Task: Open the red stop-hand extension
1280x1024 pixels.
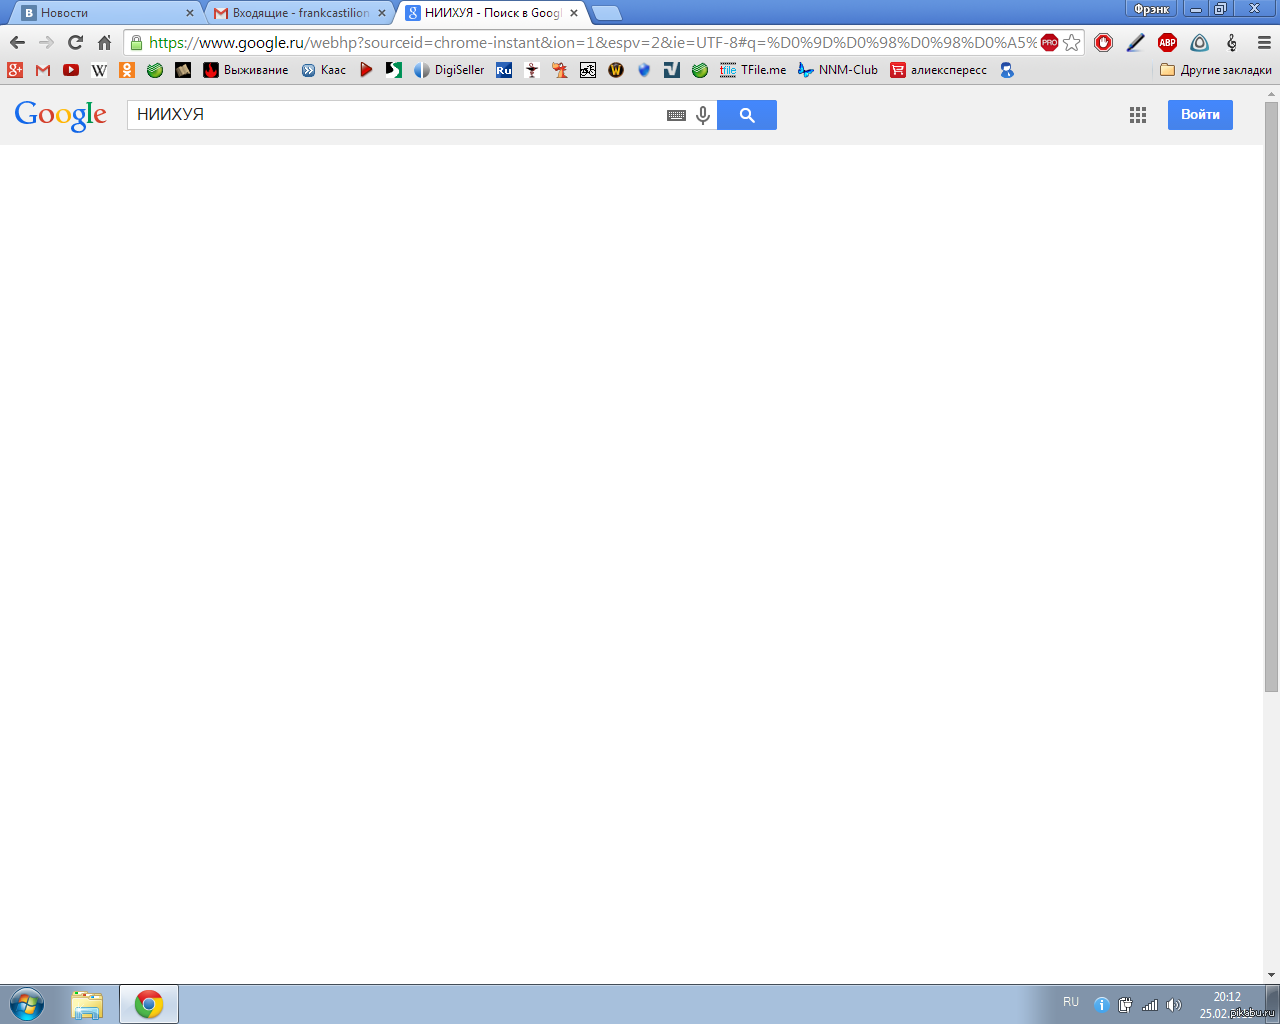Action: pos(1103,42)
